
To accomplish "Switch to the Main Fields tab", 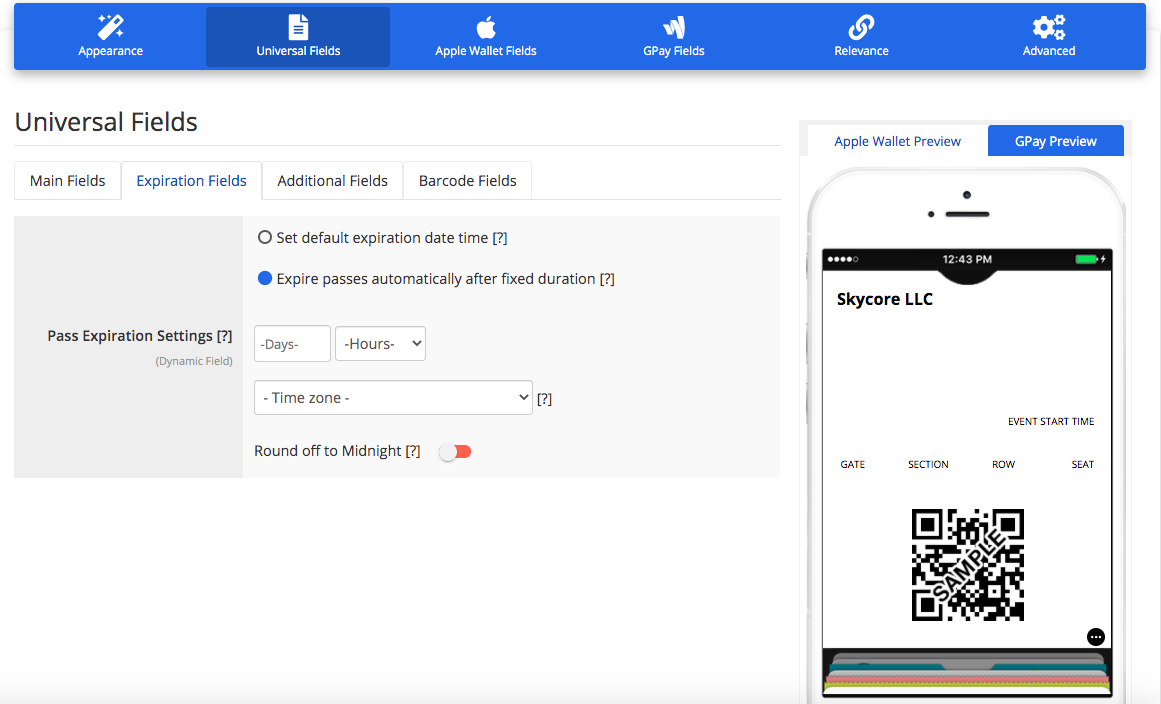I will 68,181.
